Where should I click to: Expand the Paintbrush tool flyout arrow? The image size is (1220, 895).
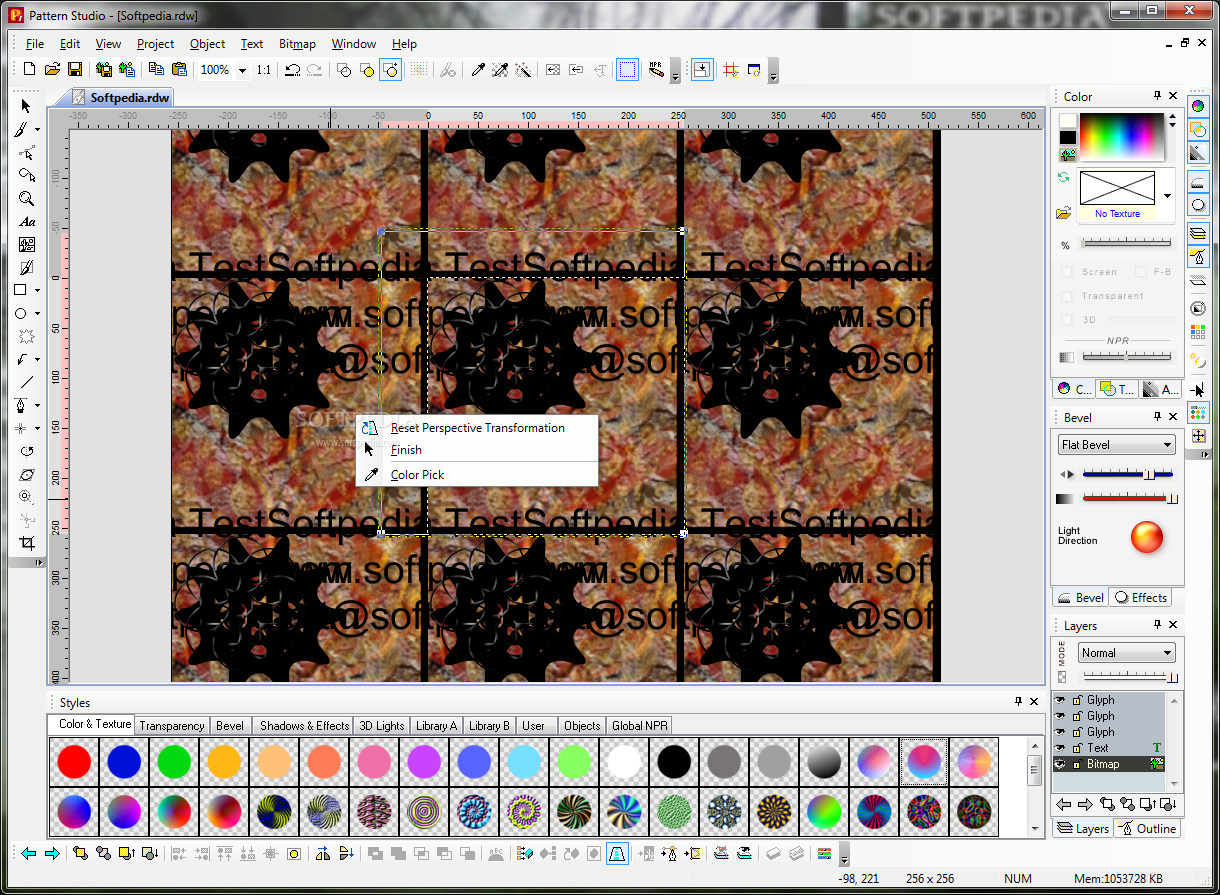[x=38, y=130]
